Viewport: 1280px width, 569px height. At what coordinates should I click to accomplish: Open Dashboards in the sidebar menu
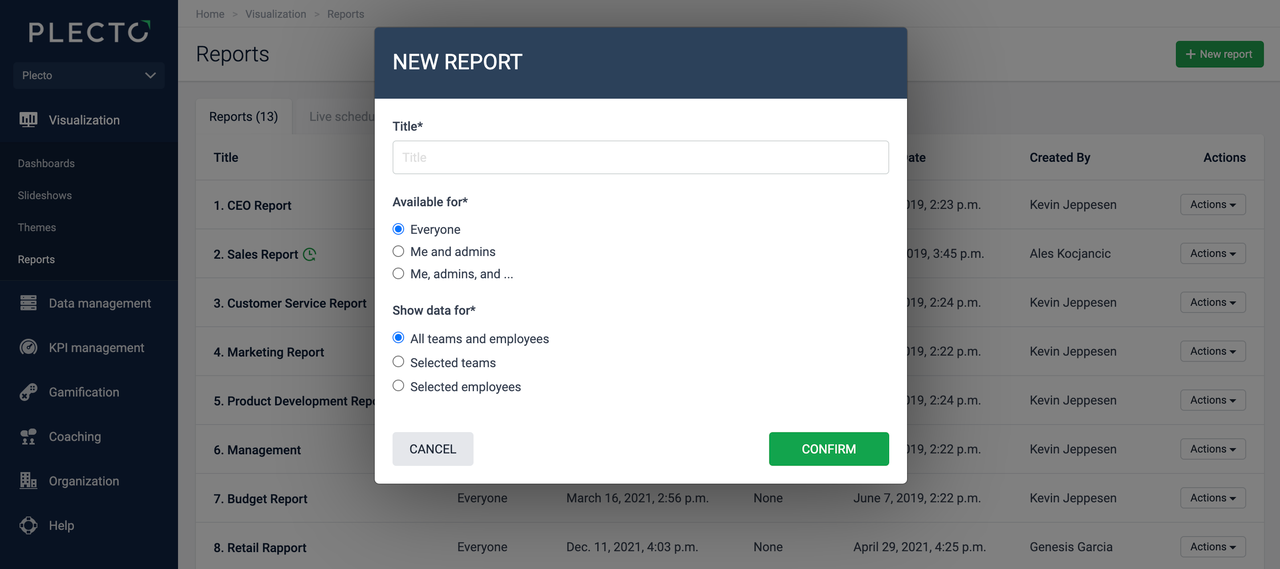pos(46,163)
